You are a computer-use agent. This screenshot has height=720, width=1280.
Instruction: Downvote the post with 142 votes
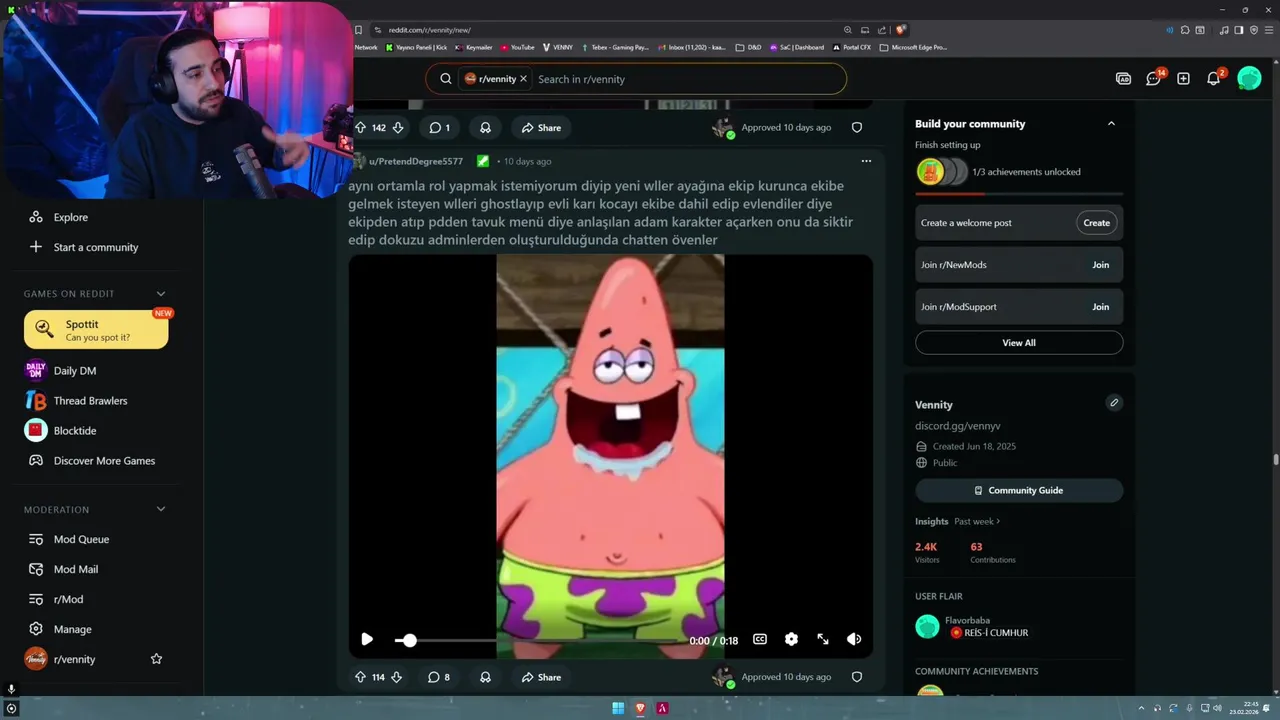tap(398, 128)
